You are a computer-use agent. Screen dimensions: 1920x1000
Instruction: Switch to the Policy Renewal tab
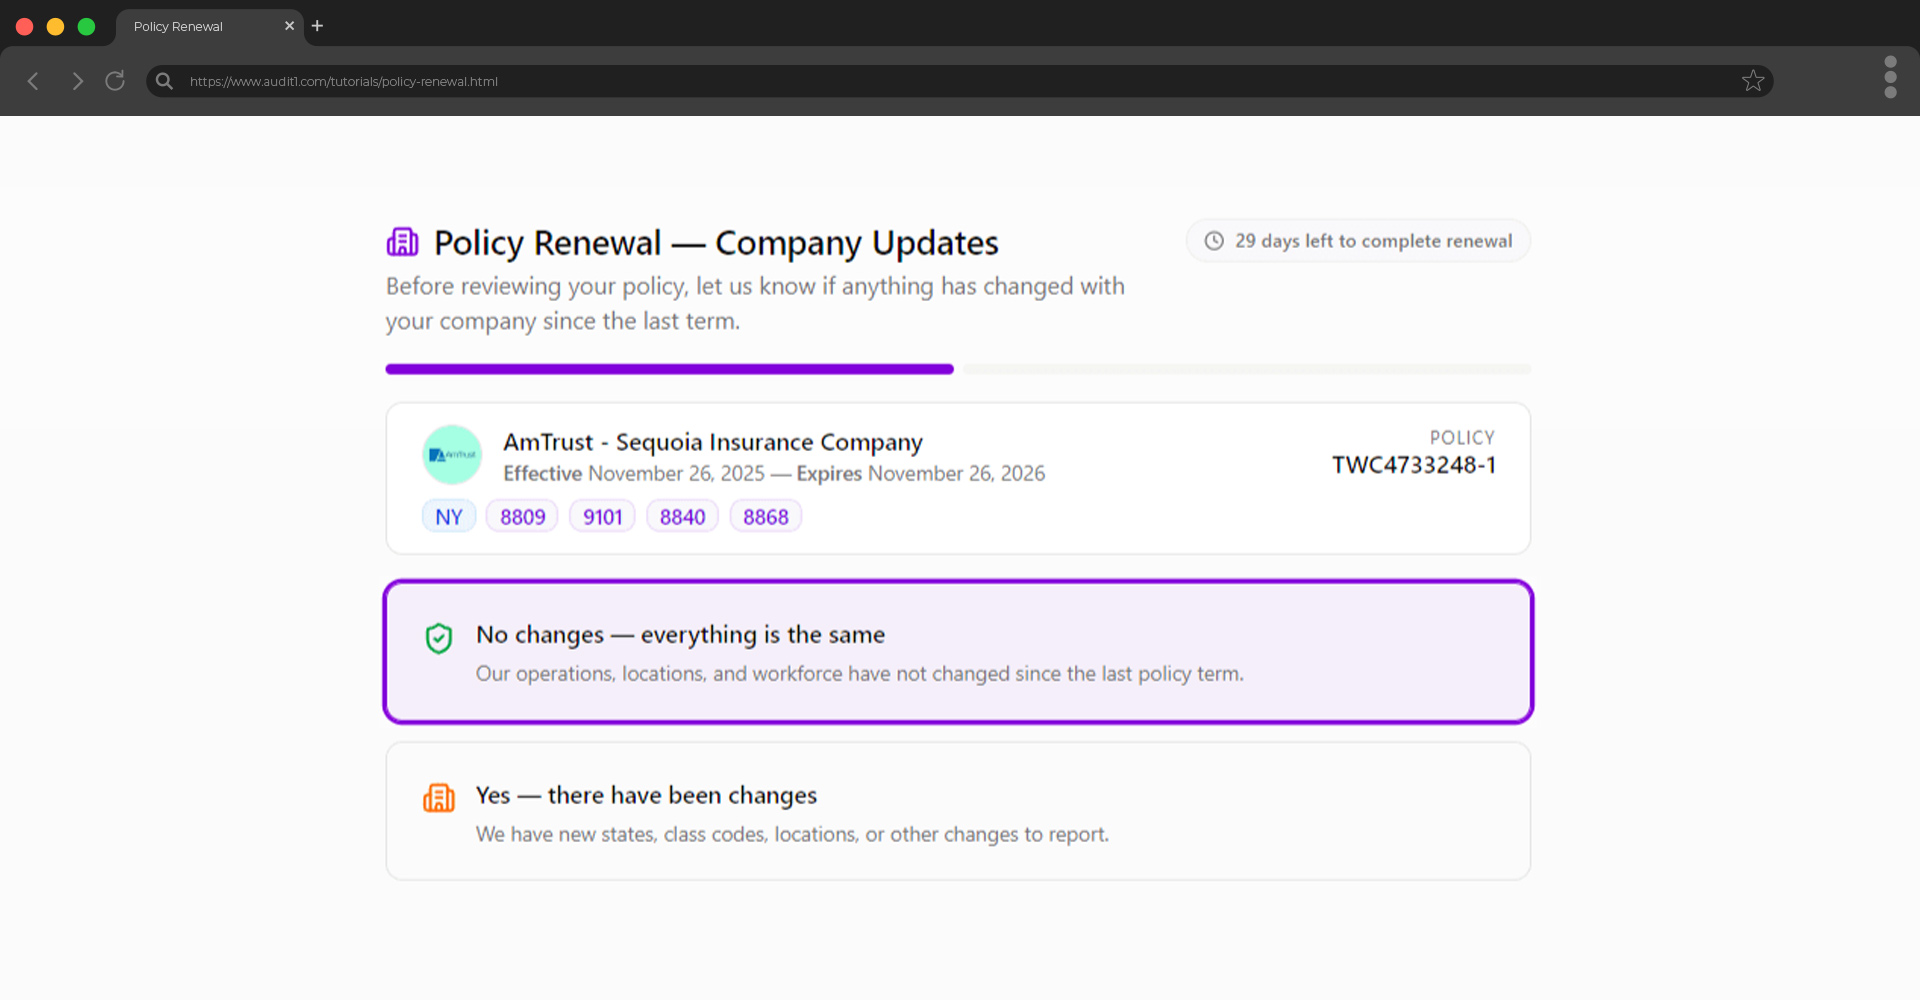pos(190,26)
